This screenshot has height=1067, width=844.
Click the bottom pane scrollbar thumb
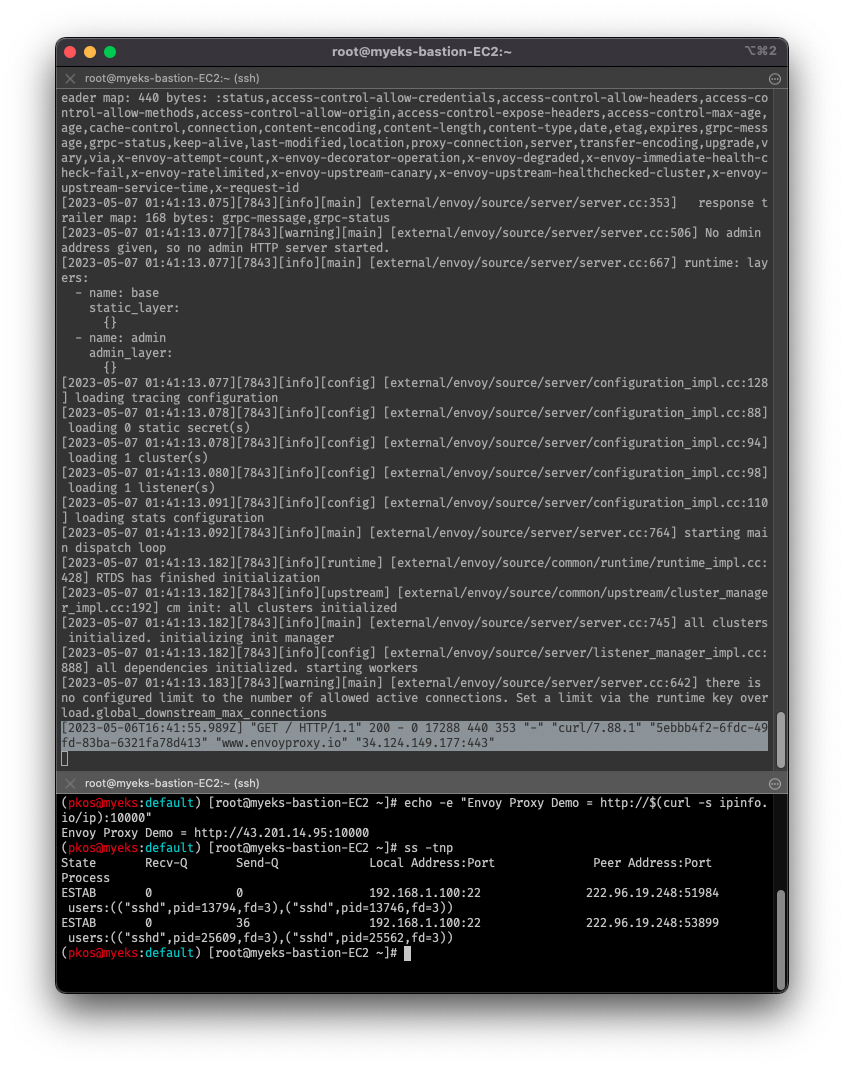(781, 938)
